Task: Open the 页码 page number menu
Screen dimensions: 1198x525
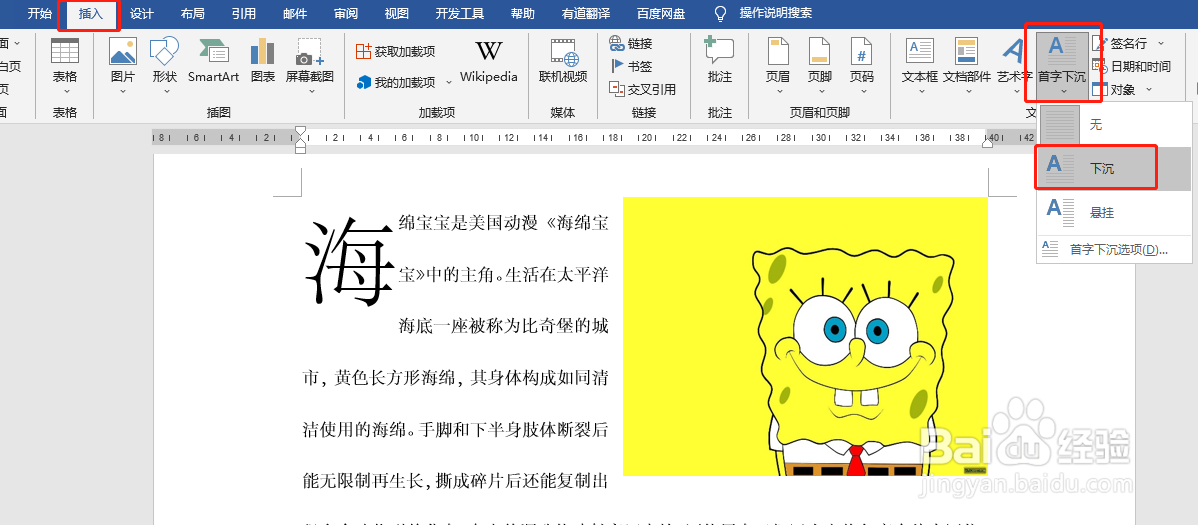Action: 862,61
